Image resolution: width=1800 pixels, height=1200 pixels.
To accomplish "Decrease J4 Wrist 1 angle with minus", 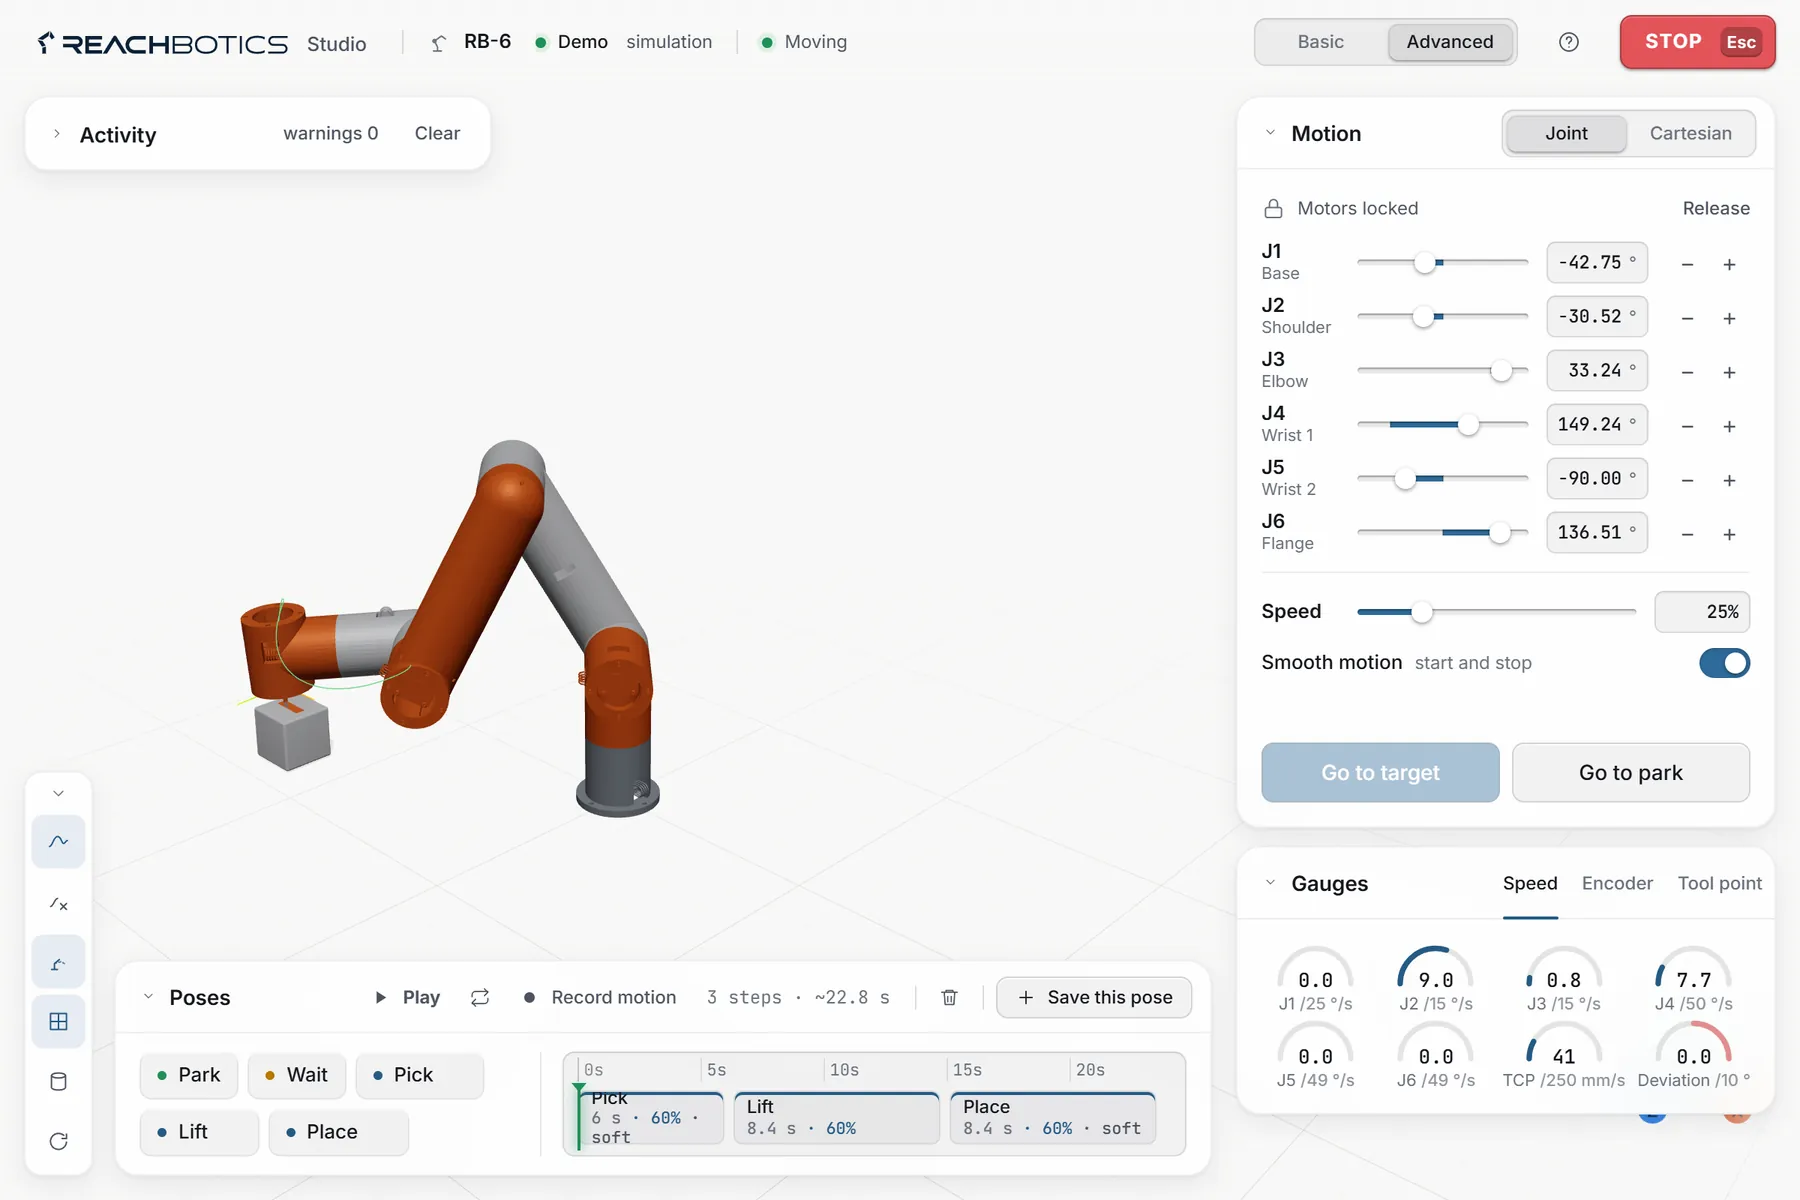I will pos(1687,426).
